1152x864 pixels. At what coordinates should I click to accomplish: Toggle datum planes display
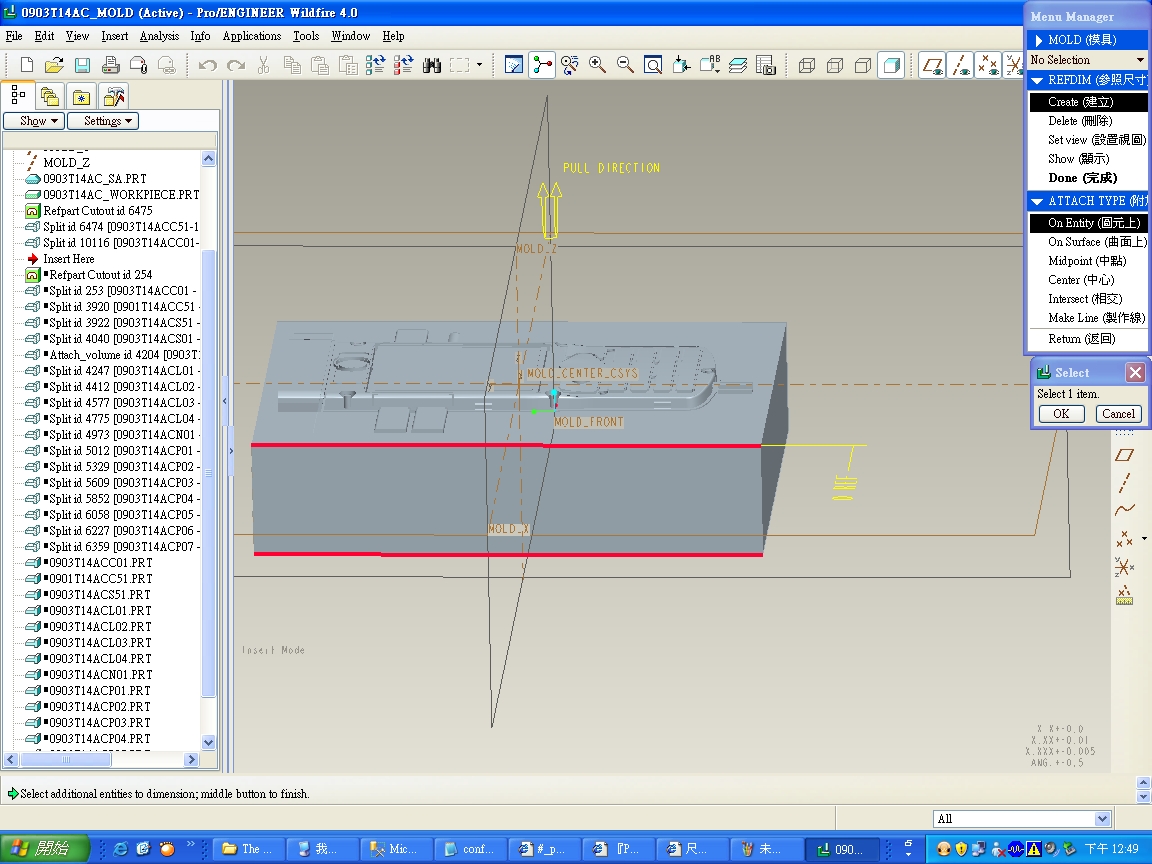[932, 65]
